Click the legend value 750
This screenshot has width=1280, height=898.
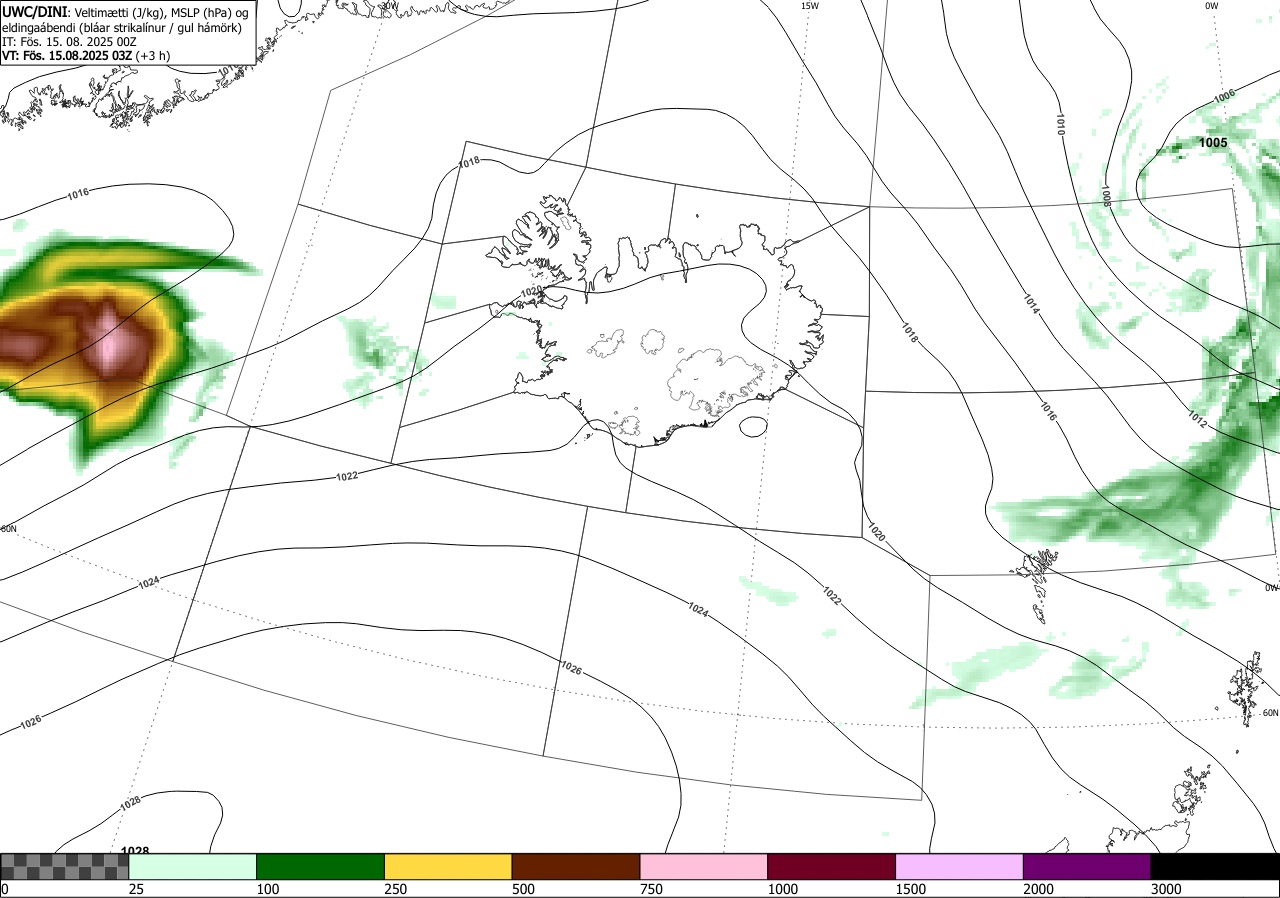tap(652, 889)
